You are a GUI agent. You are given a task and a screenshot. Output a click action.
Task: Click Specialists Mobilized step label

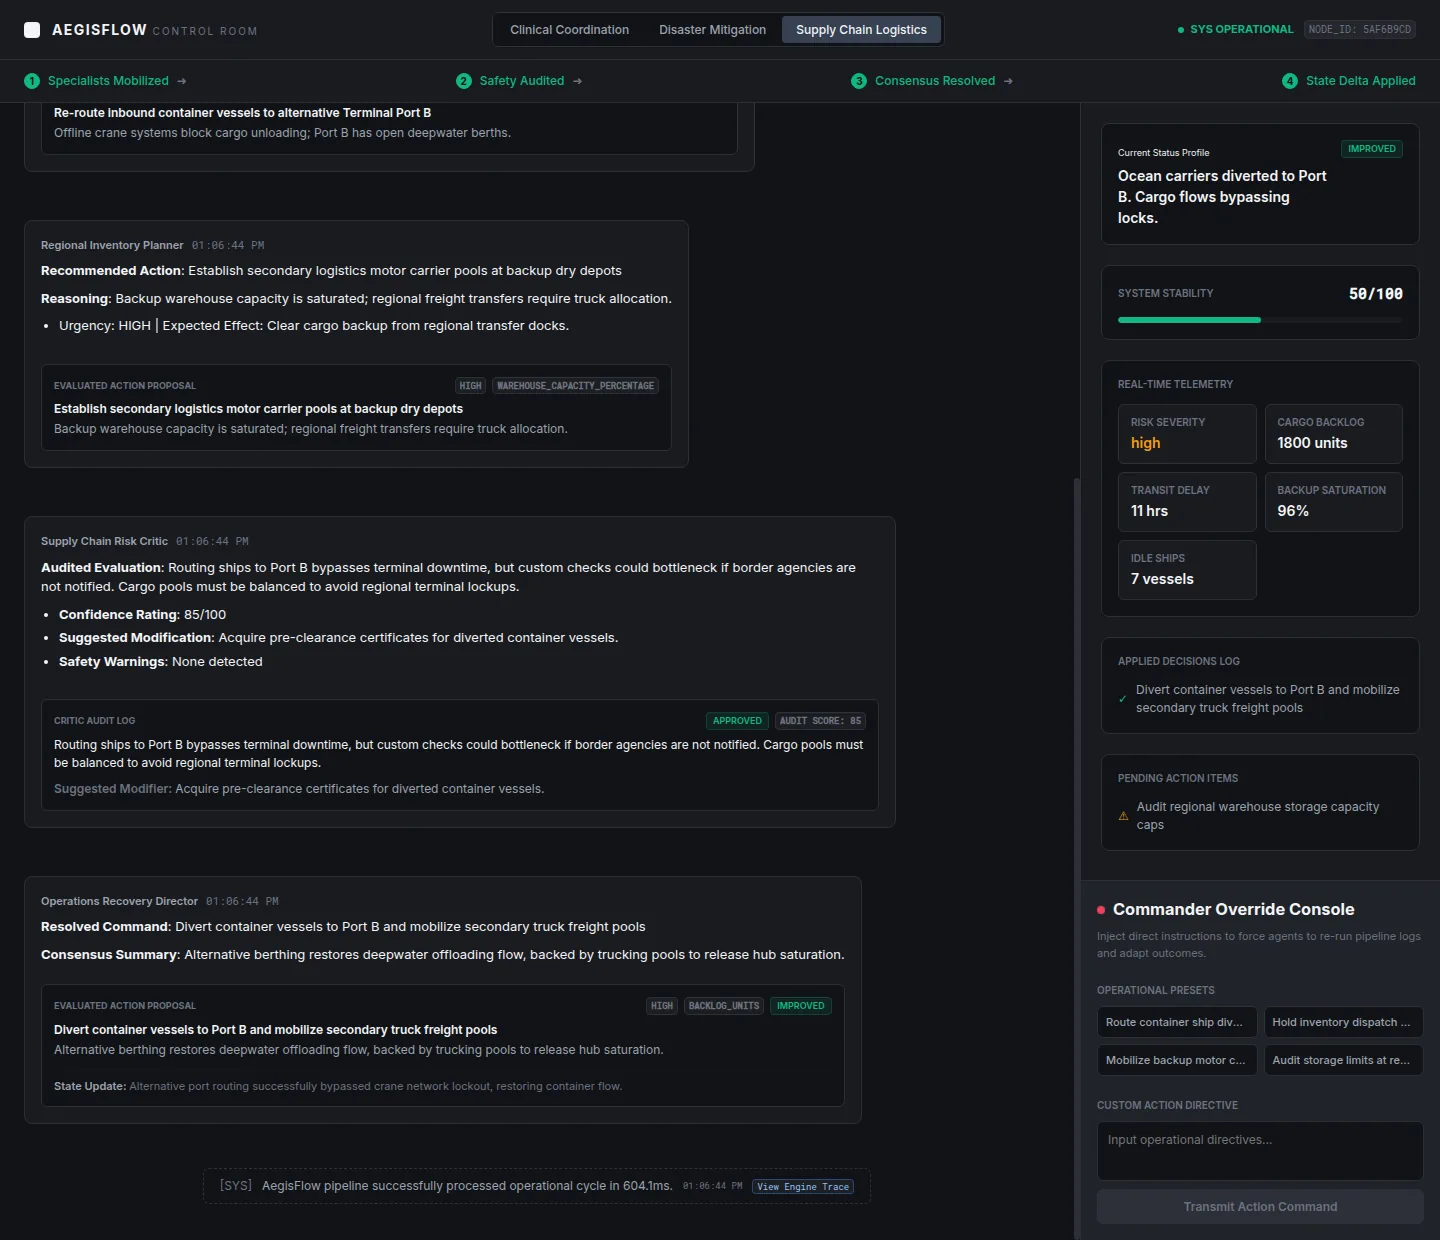pos(108,81)
